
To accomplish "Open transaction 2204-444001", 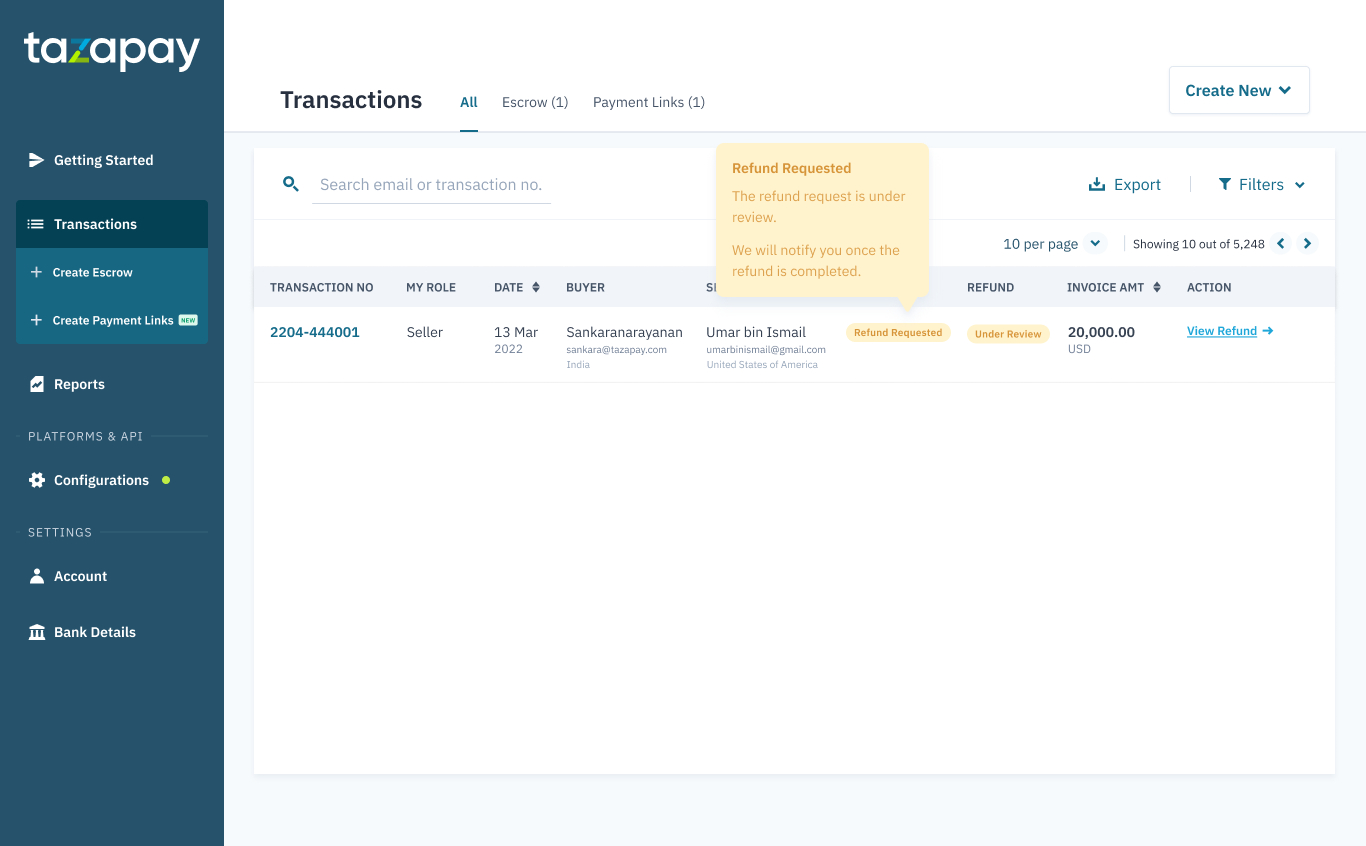I will click(315, 332).
